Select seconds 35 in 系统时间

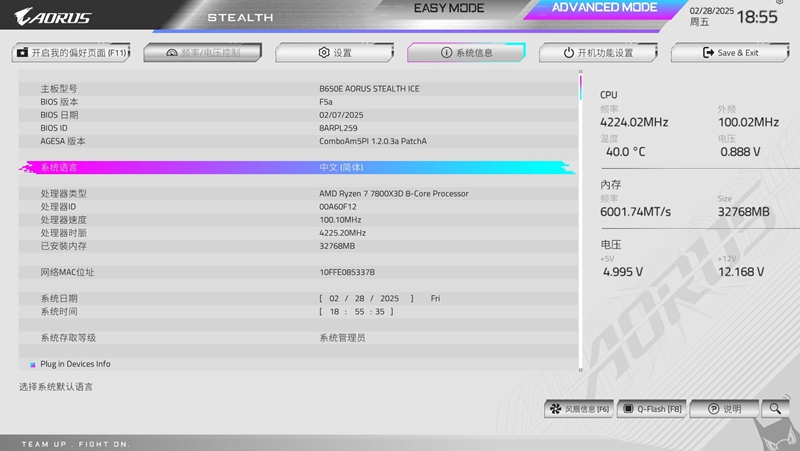[380, 312]
